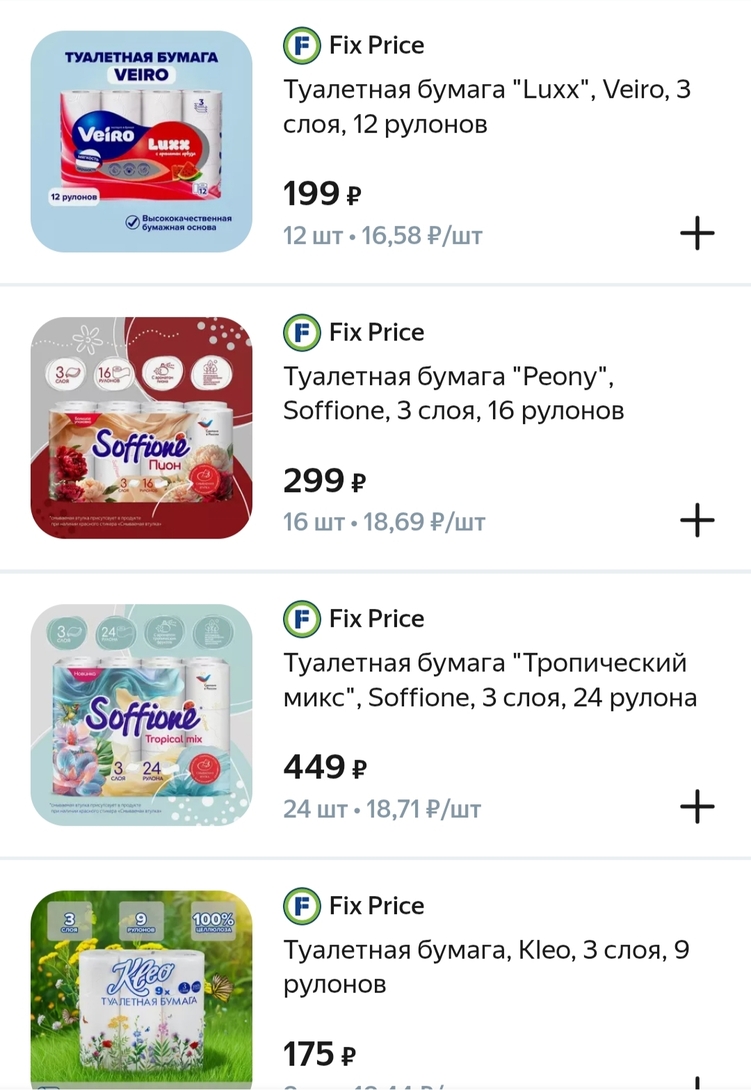Click Fix Price store name above Veiro
751x1090 pixels.
click(x=376, y=46)
